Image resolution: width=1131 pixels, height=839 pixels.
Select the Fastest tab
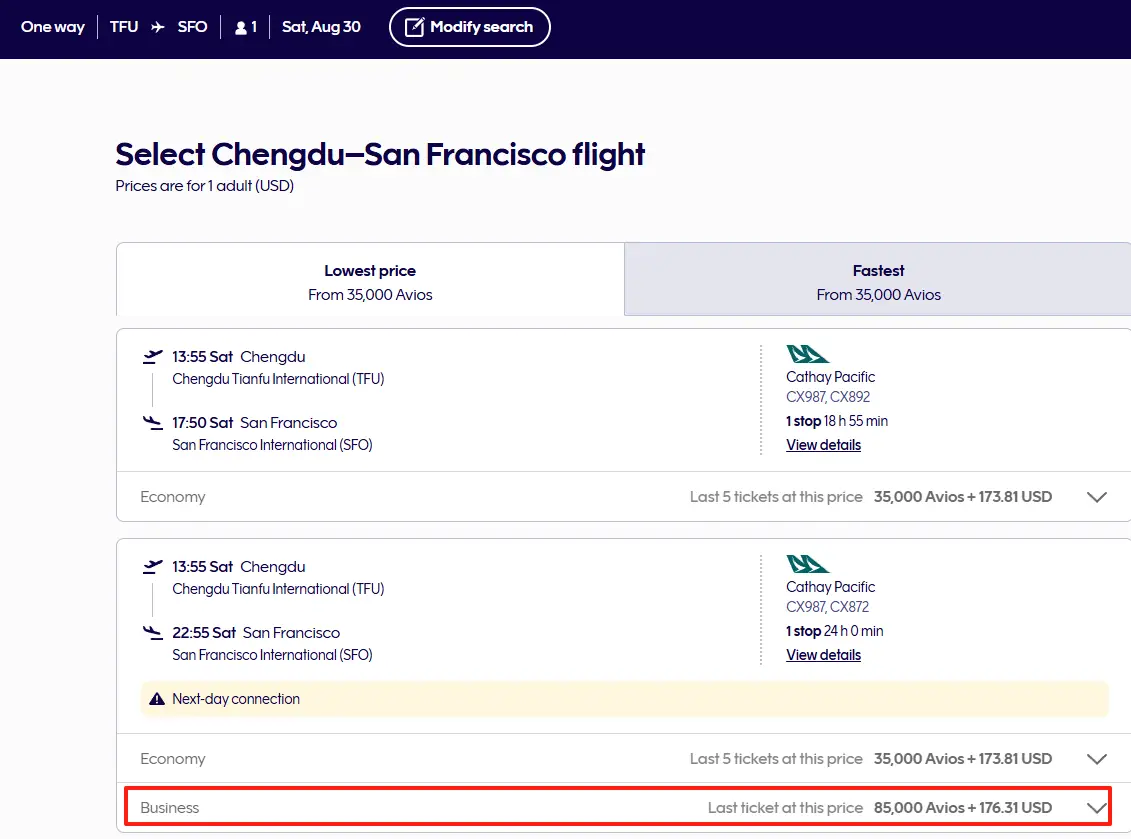coord(878,280)
